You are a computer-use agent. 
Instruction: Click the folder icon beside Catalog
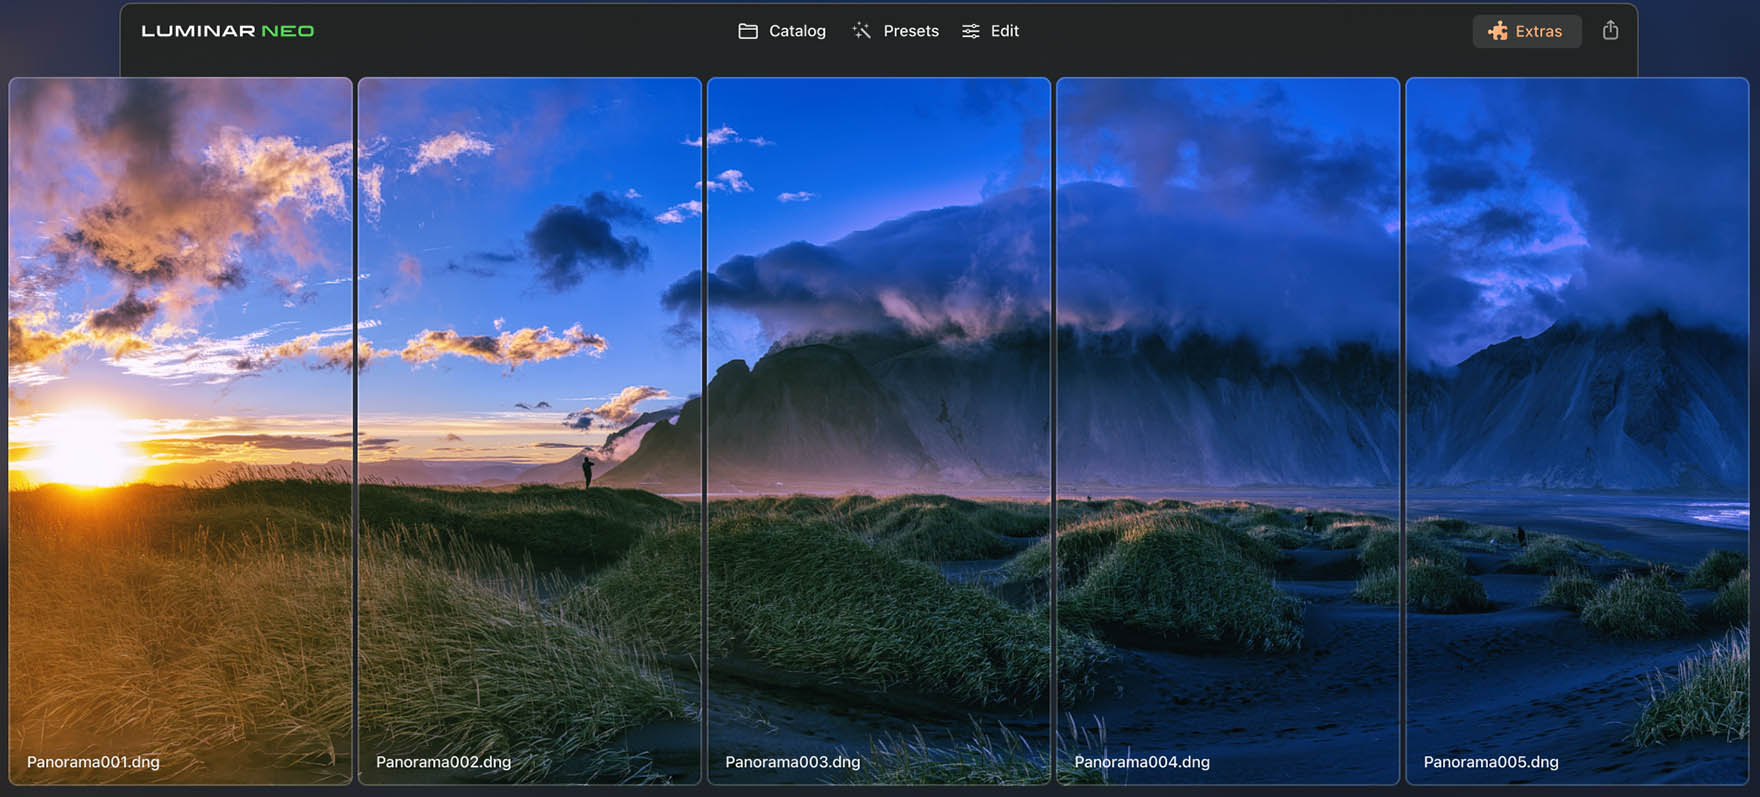click(747, 31)
